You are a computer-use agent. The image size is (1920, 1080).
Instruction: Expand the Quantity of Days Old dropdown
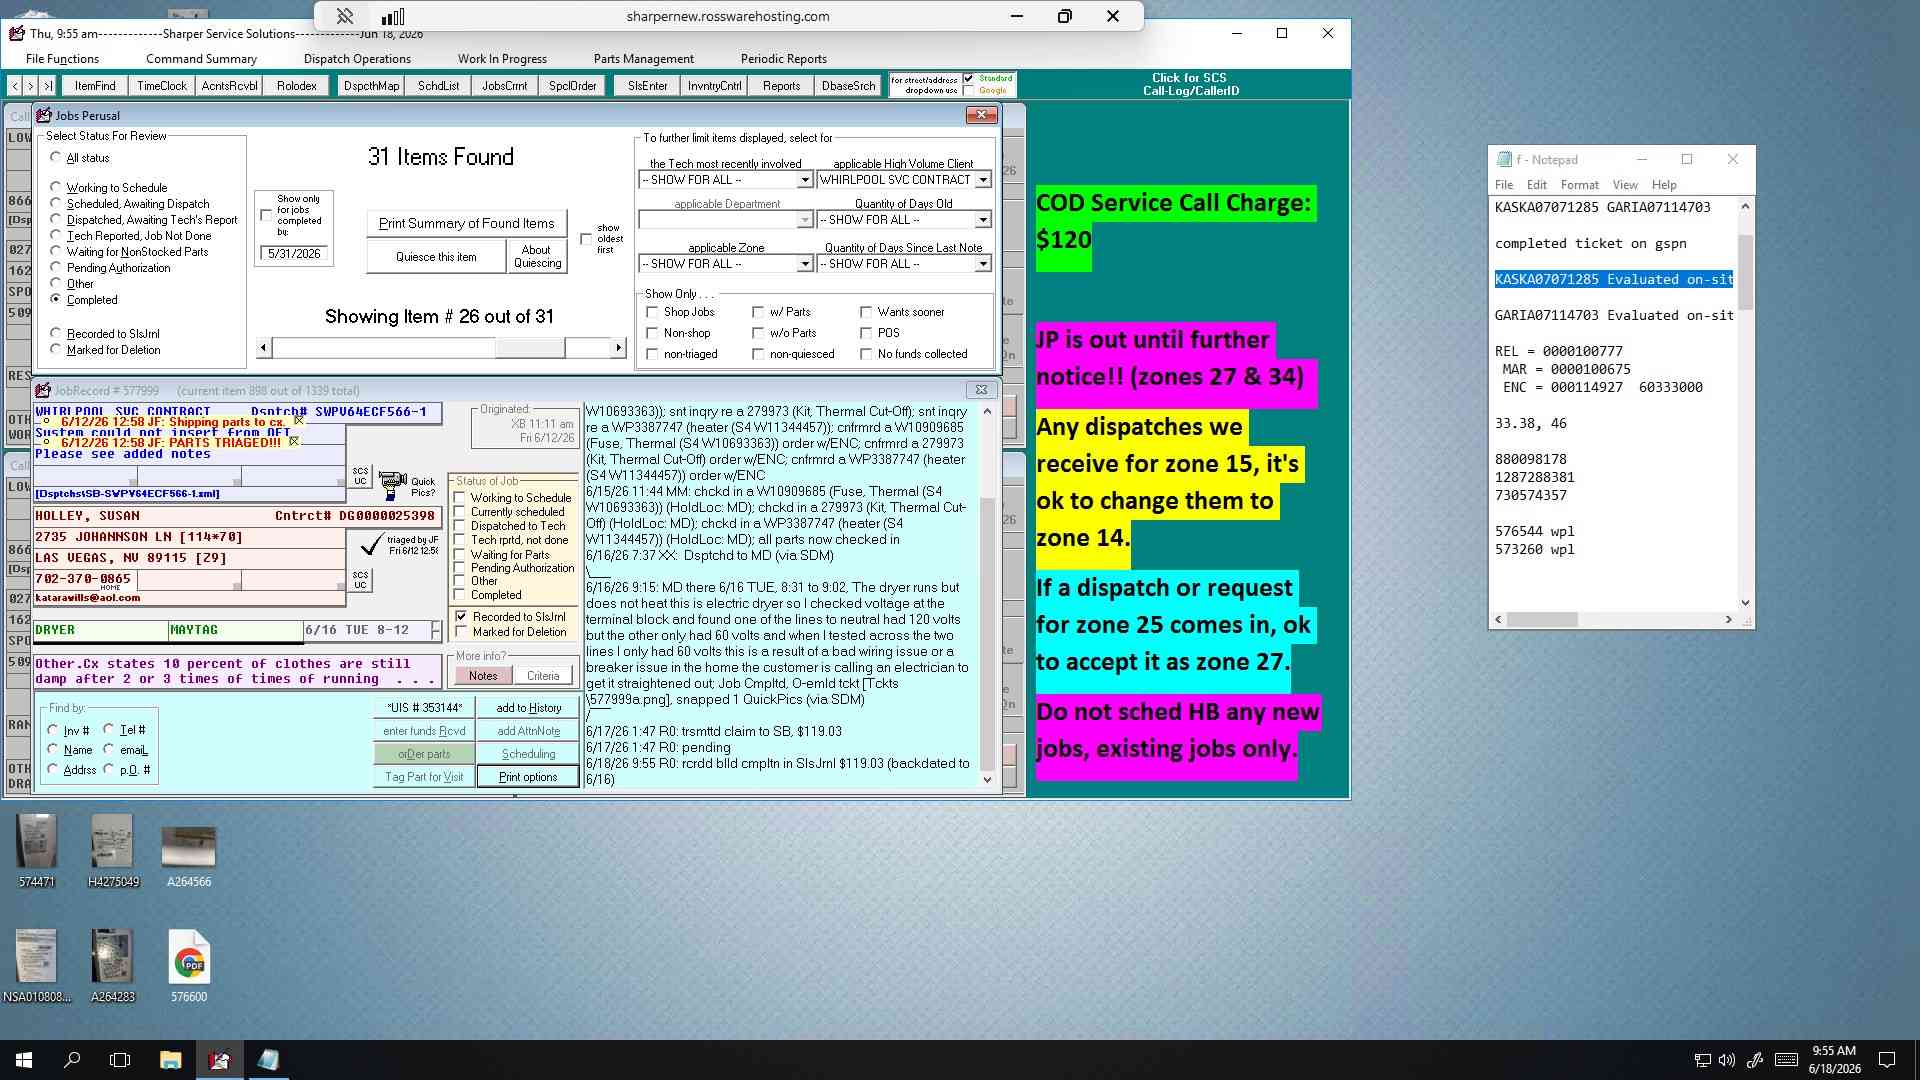point(983,220)
